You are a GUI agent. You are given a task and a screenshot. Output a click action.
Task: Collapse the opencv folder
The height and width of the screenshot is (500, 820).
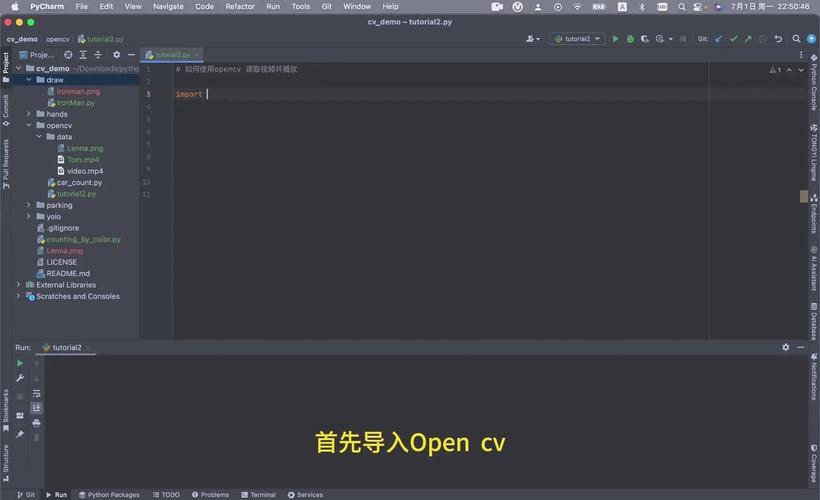[x=29, y=125]
